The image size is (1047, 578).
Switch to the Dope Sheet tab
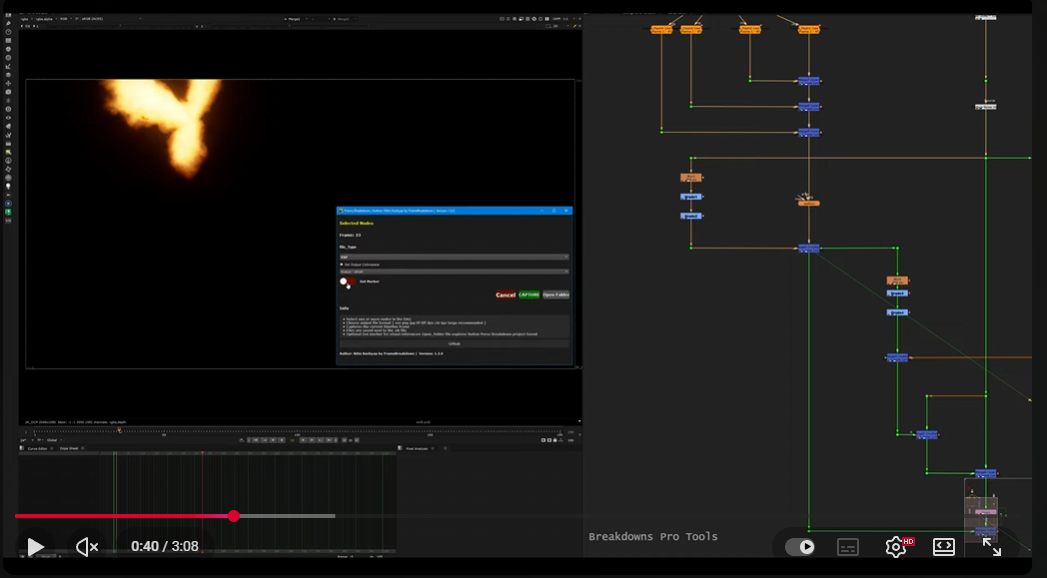pyautogui.click(x=70, y=448)
